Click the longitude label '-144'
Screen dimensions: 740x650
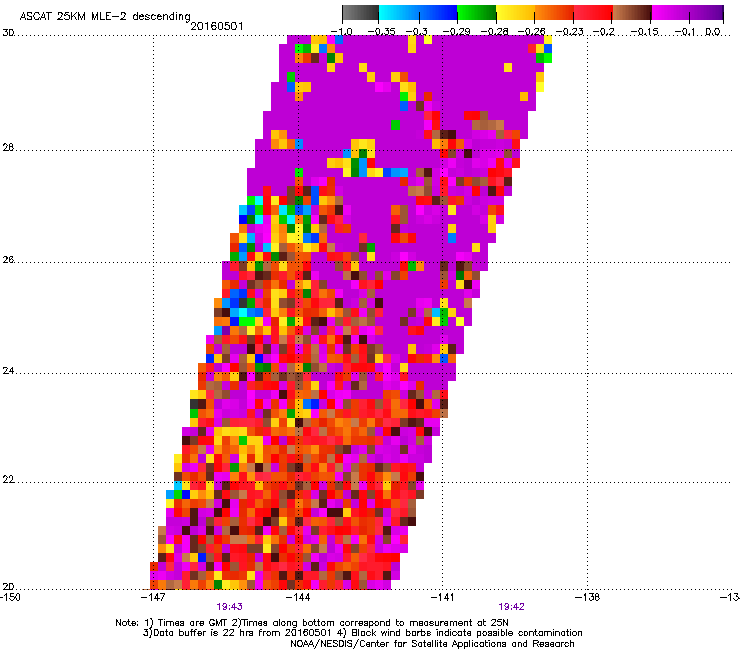point(298,597)
